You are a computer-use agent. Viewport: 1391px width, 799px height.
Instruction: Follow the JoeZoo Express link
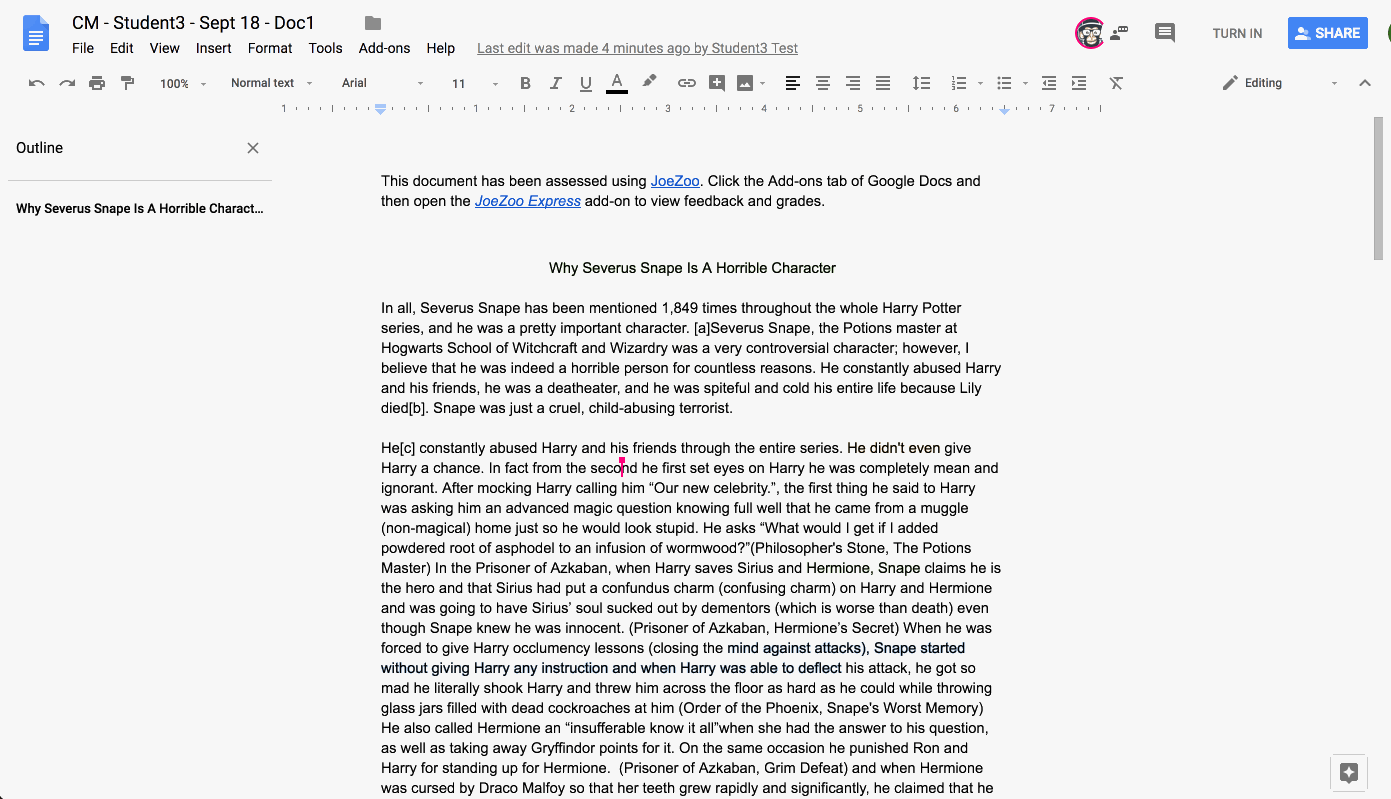(x=527, y=201)
